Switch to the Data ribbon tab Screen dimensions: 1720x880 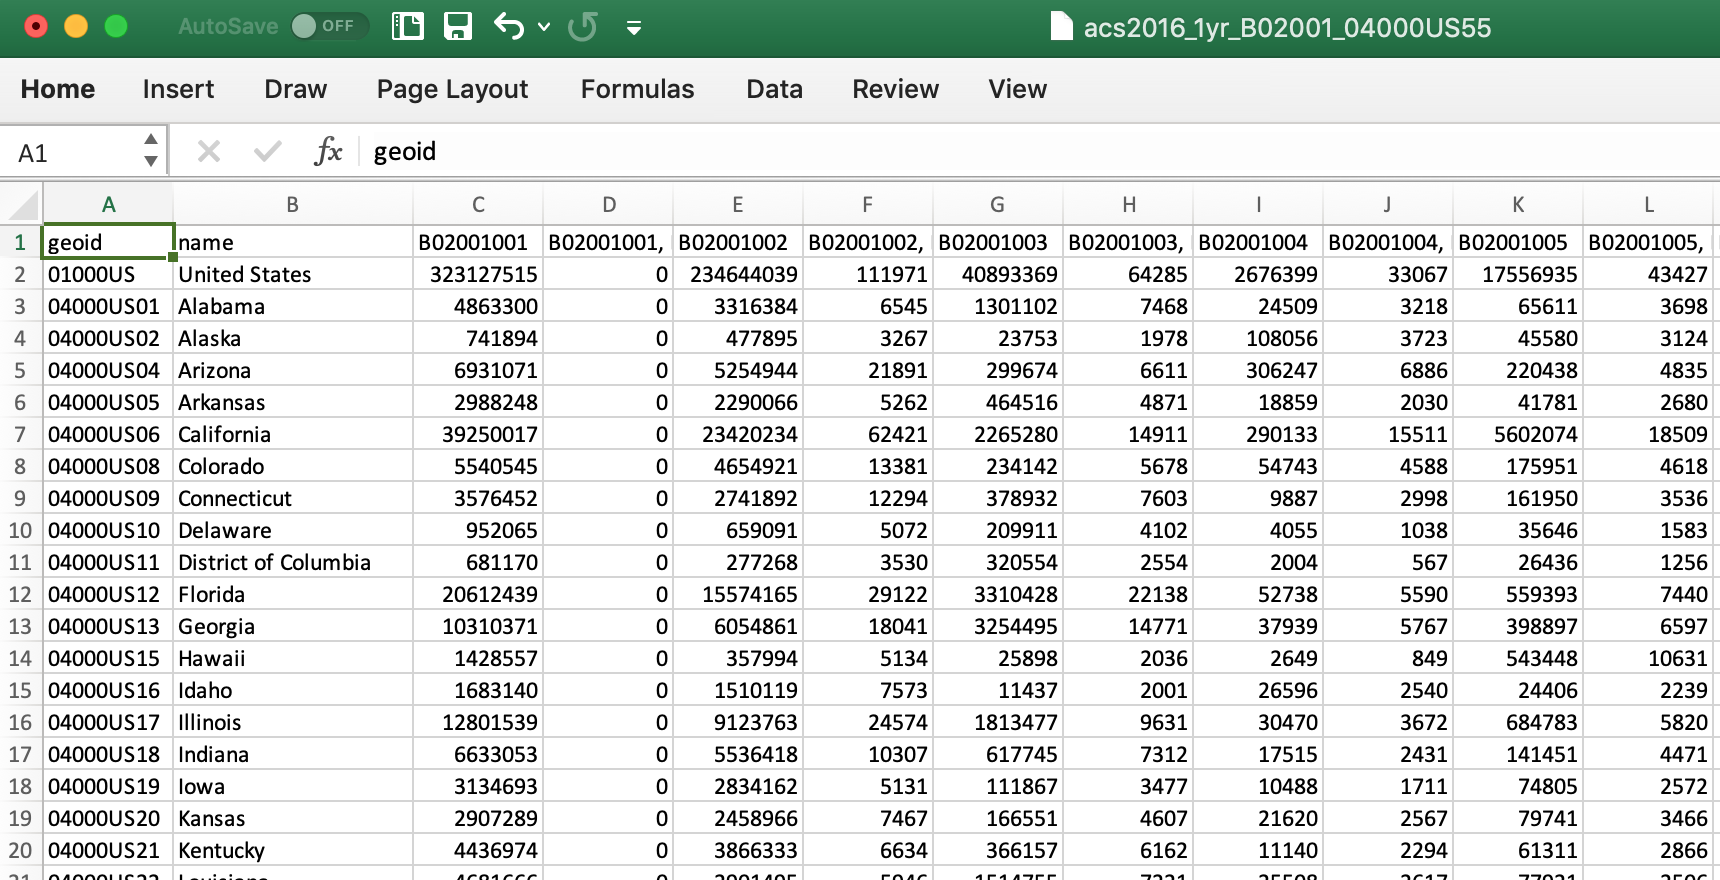(x=774, y=89)
